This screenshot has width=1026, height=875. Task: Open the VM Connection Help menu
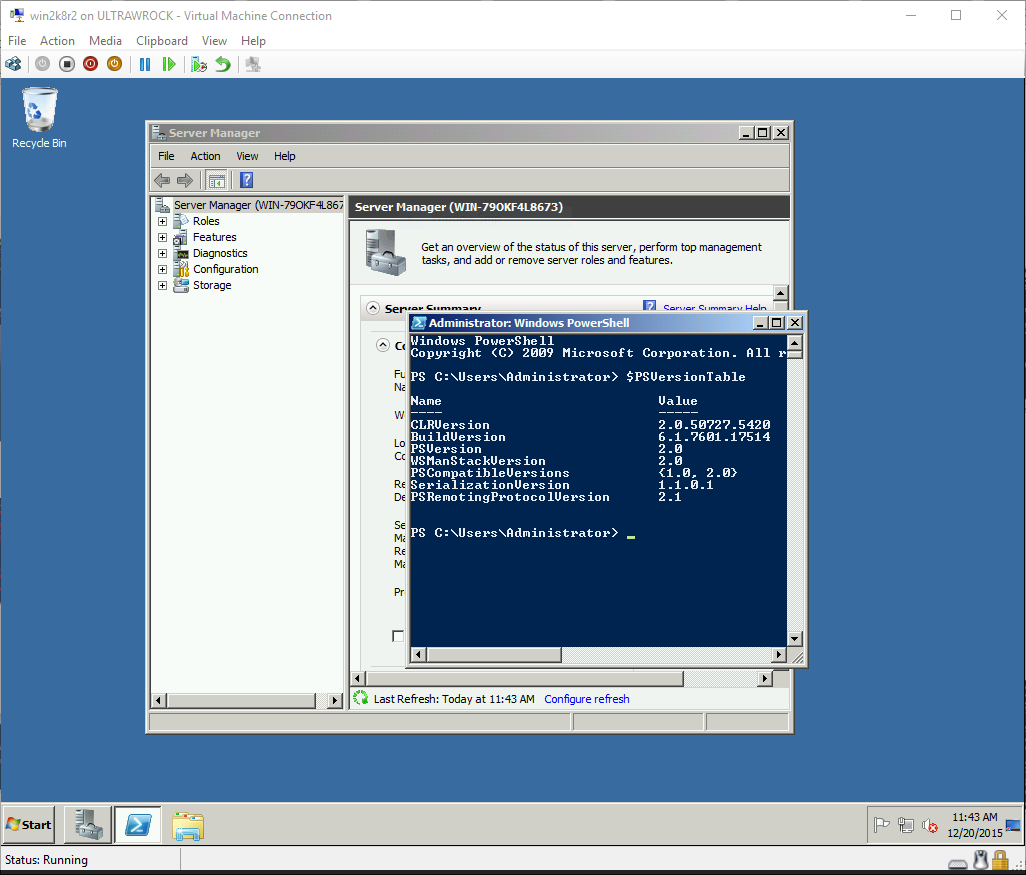(253, 41)
